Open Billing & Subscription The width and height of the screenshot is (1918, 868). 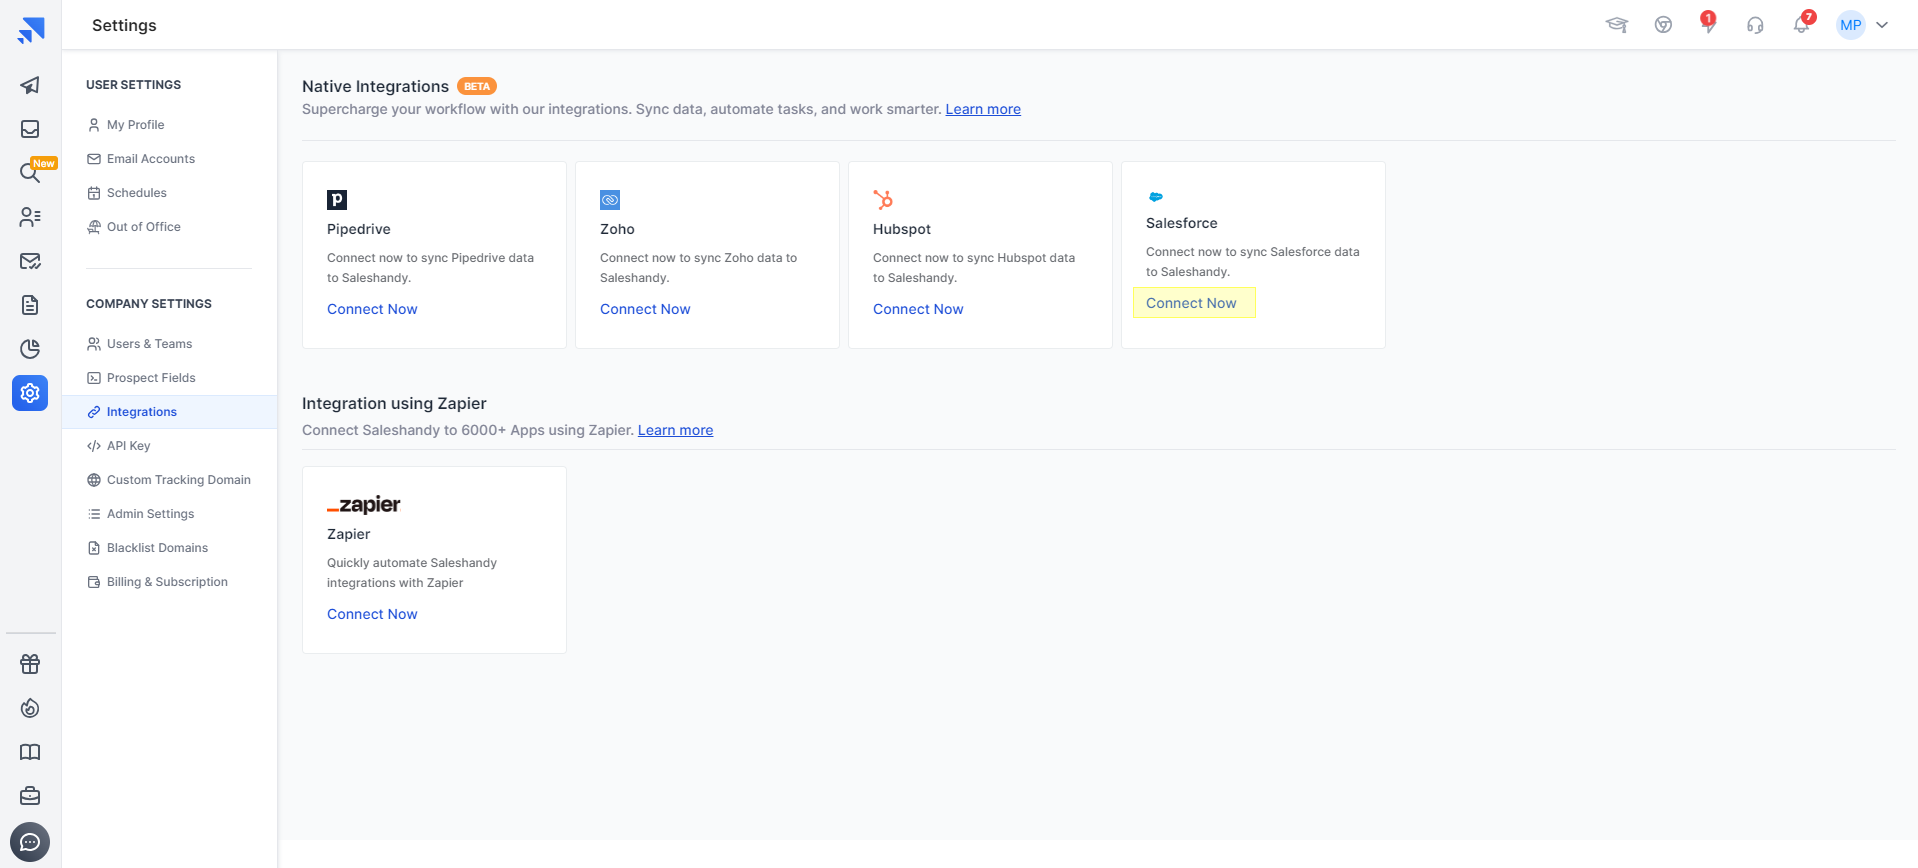[169, 582]
